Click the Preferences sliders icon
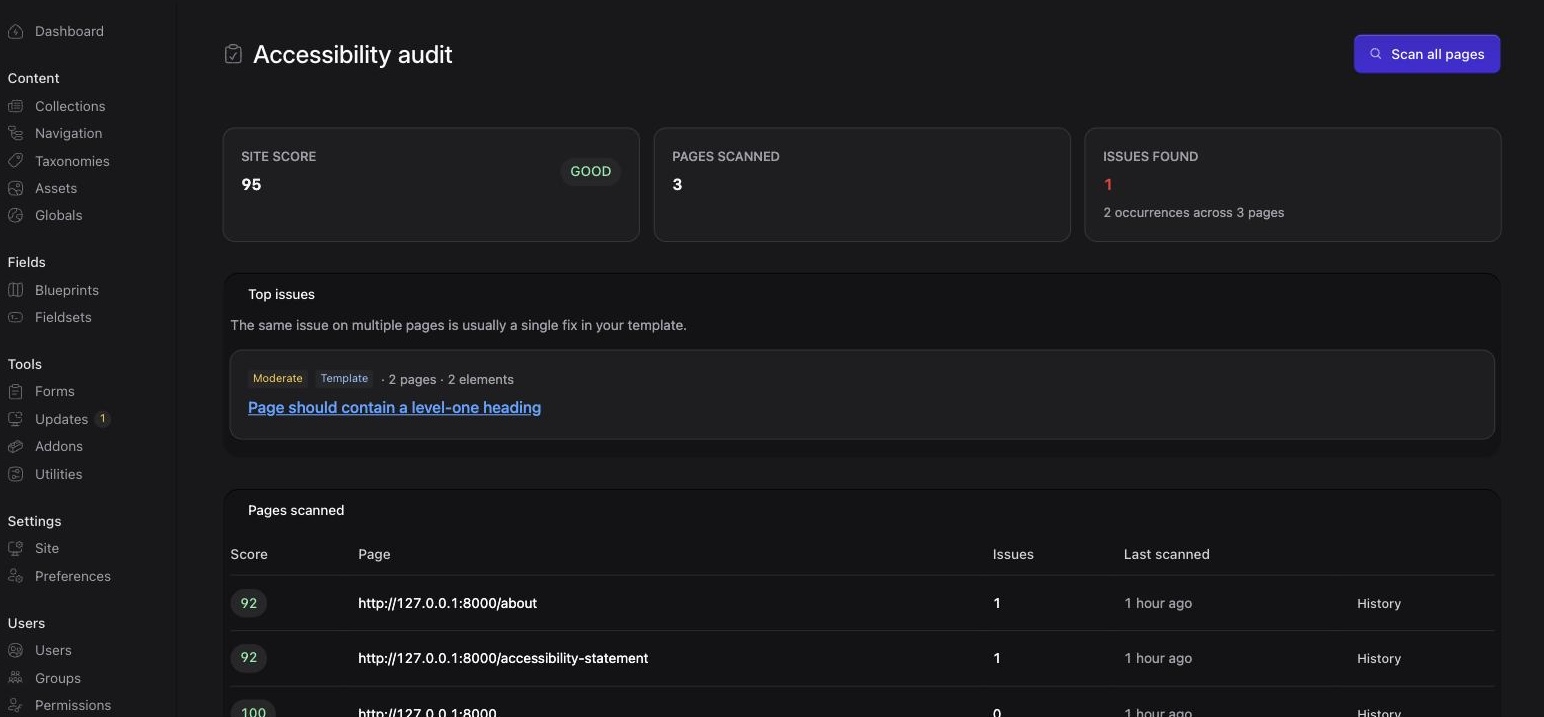The image size is (1544, 717). (x=15, y=576)
